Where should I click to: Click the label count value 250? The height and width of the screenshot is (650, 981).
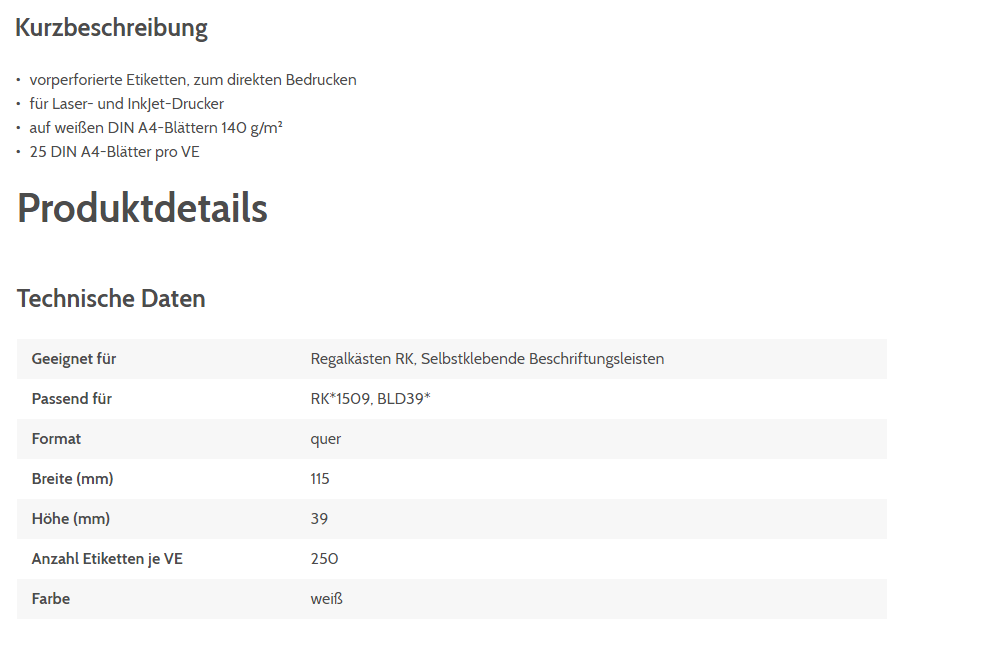click(324, 559)
